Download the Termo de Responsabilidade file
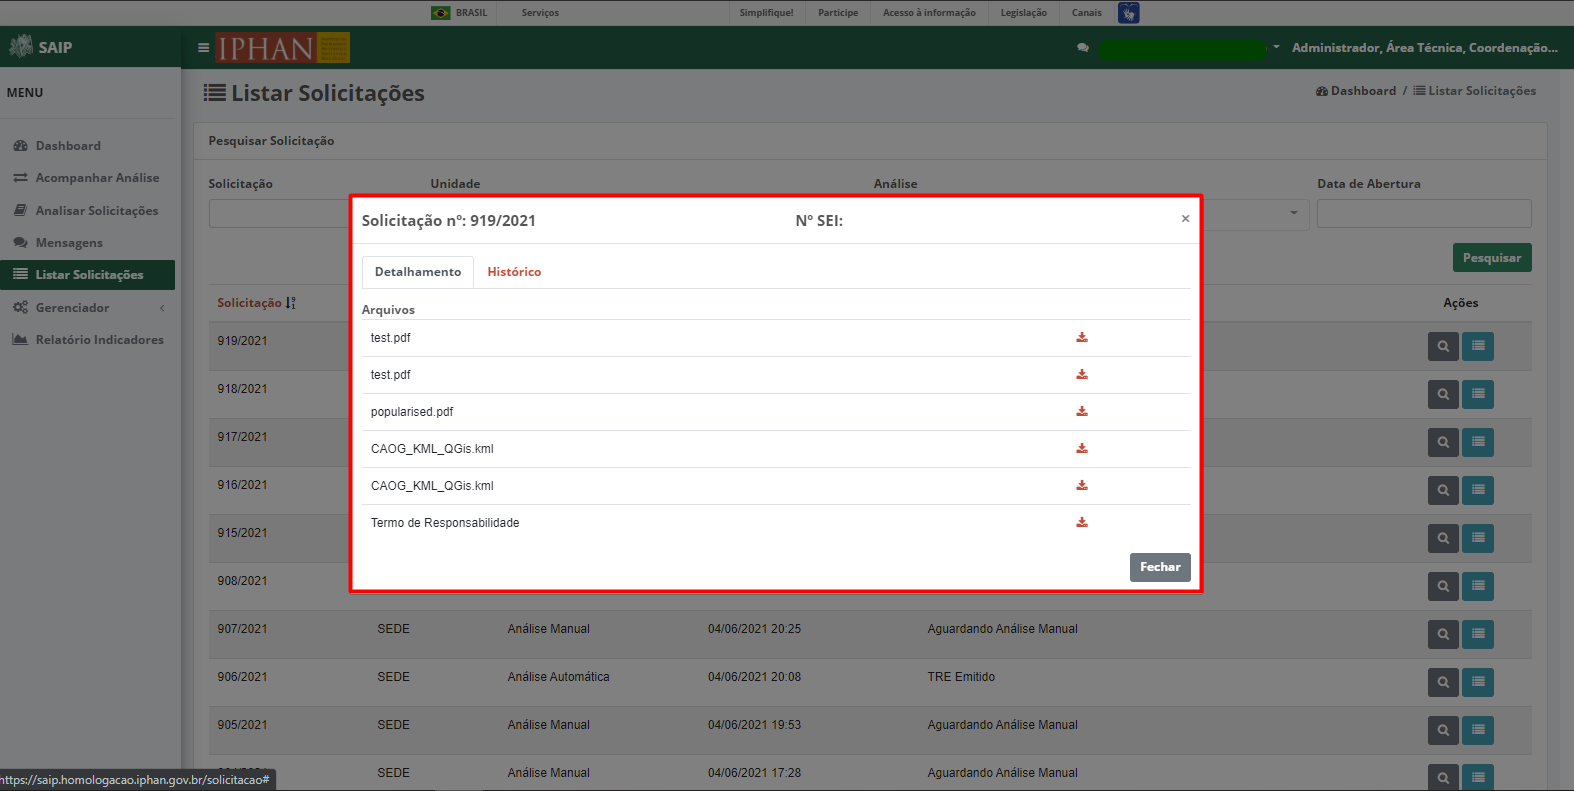Image resolution: width=1574 pixels, height=791 pixels. pos(1082,523)
